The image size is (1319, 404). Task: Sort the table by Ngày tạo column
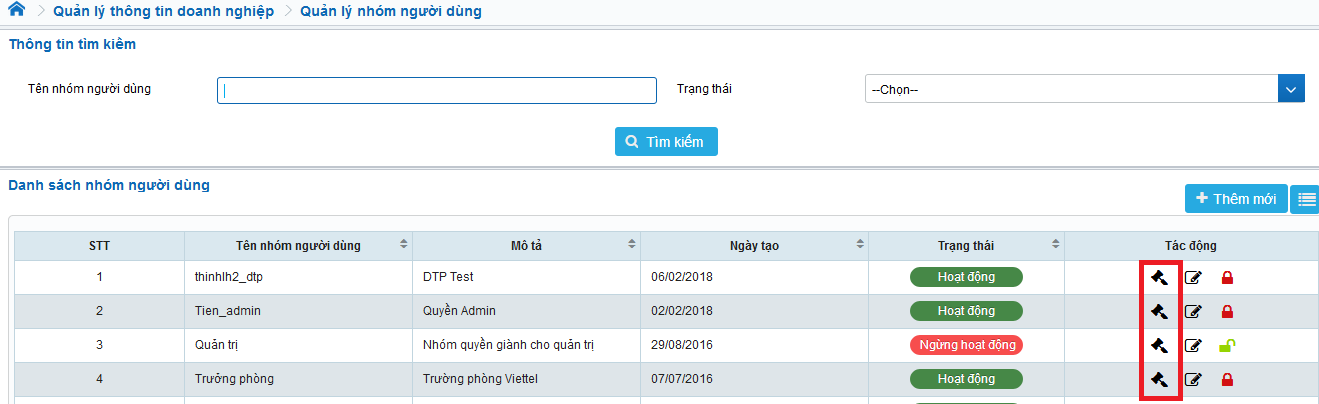860,245
